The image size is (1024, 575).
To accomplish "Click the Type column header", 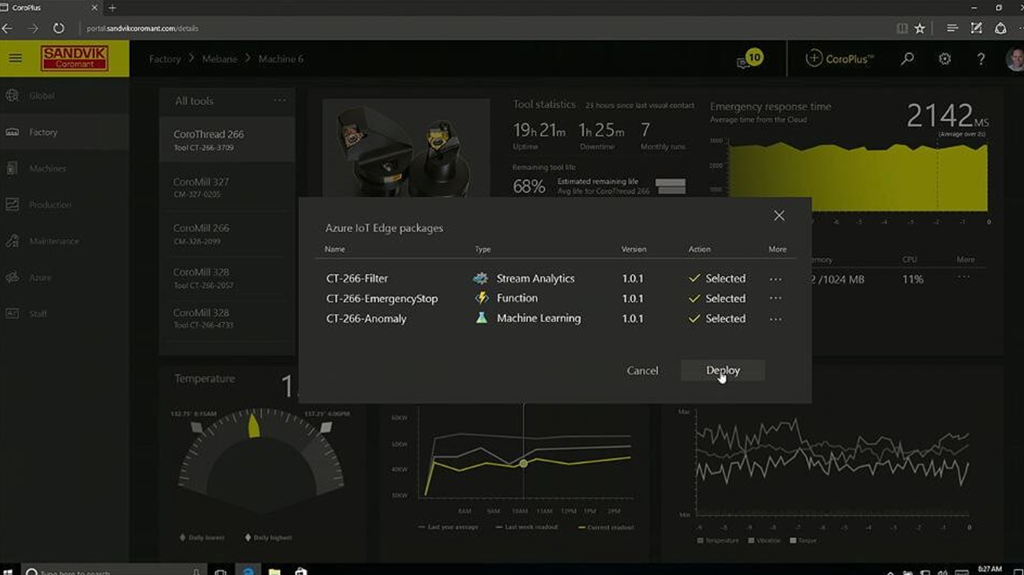I will (x=483, y=249).
